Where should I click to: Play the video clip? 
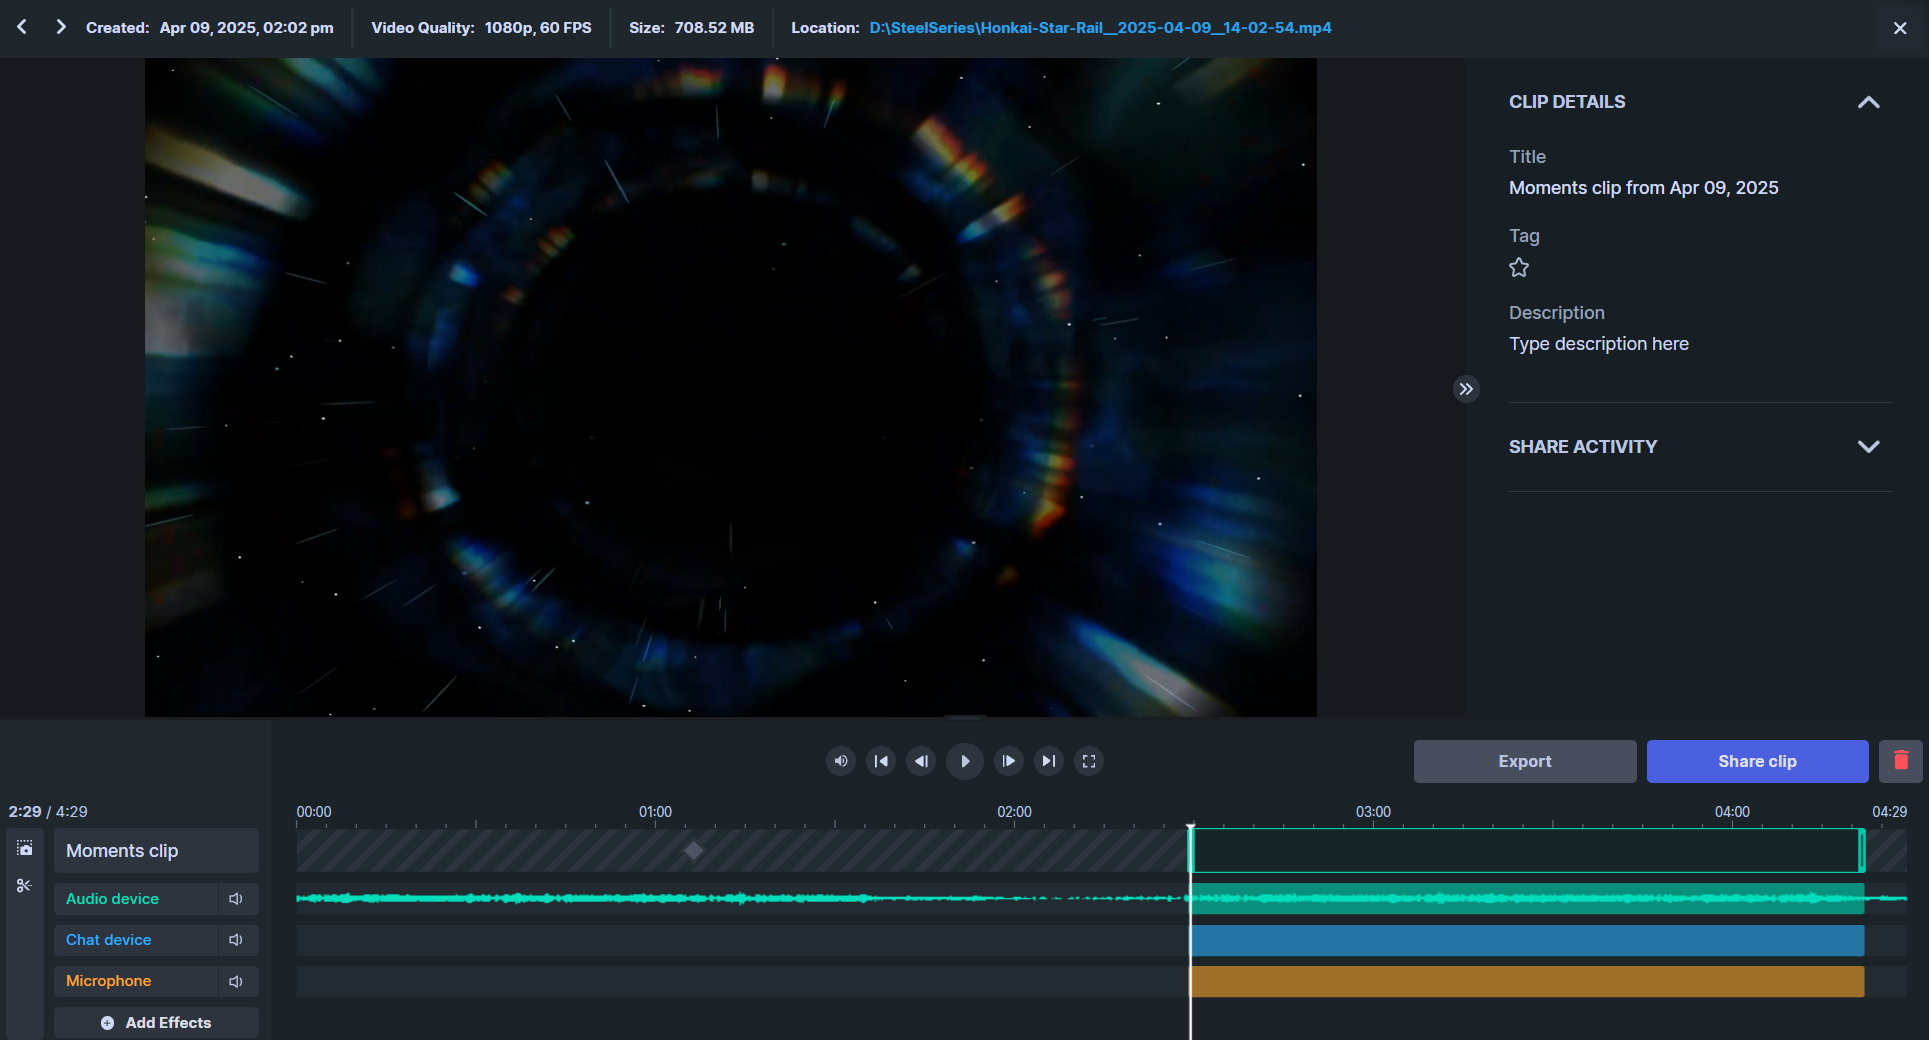click(965, 761)
